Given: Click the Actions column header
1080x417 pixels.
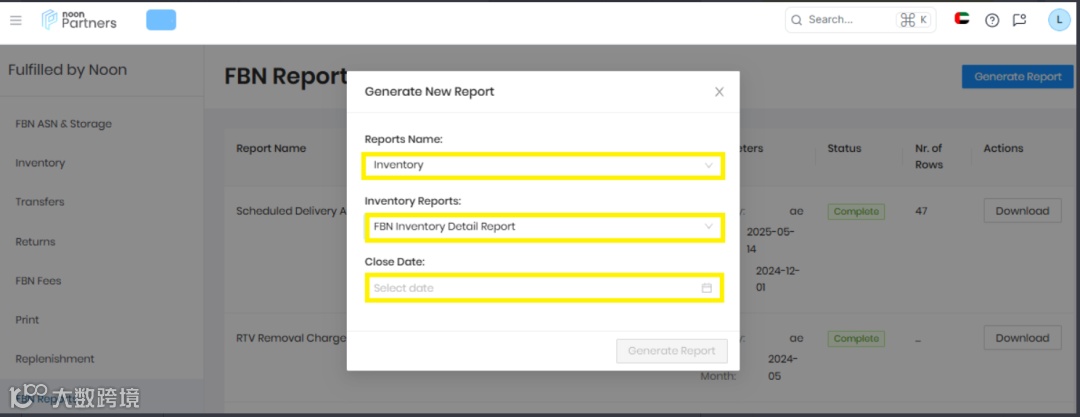Looking at the screenshot, I should click(x=1003, y=148).
